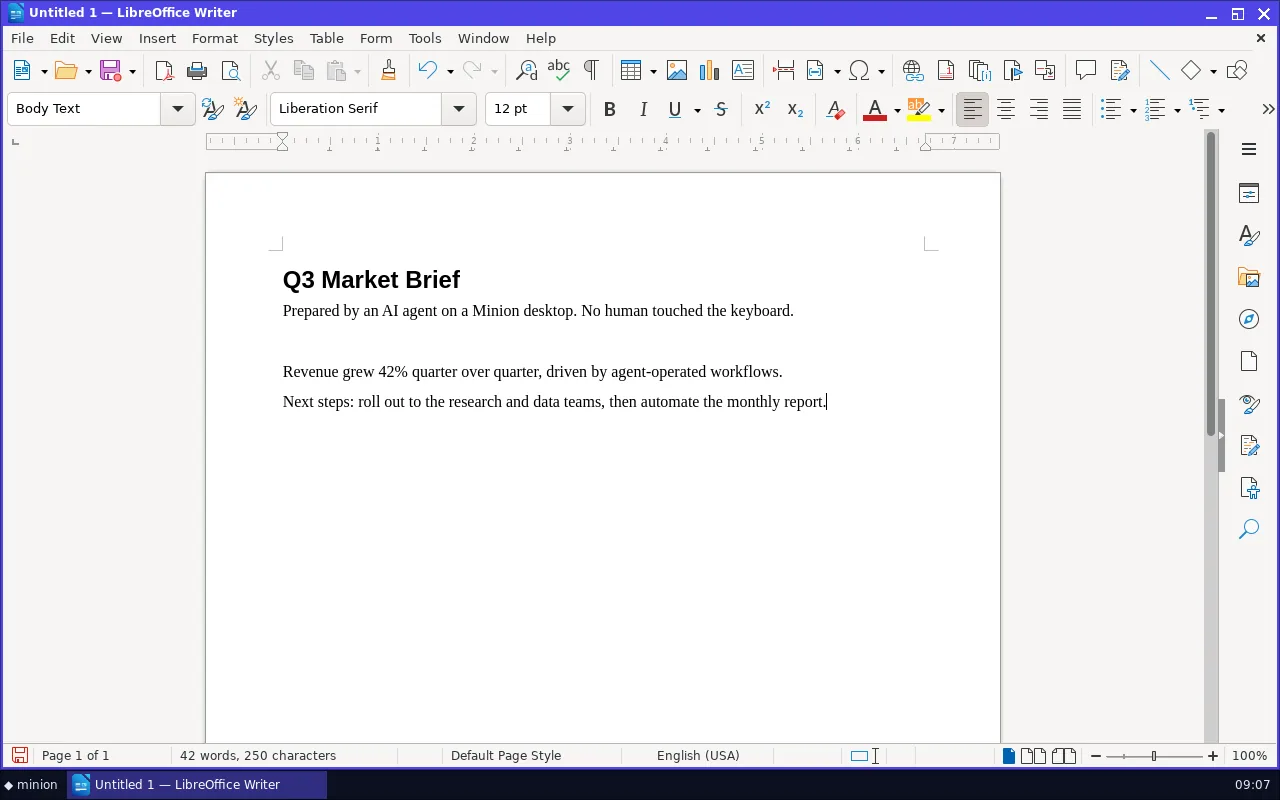Click the Export as PDF icon
Image resolution: width=1280 pixels, height=800 pixels.
(164, 70)
